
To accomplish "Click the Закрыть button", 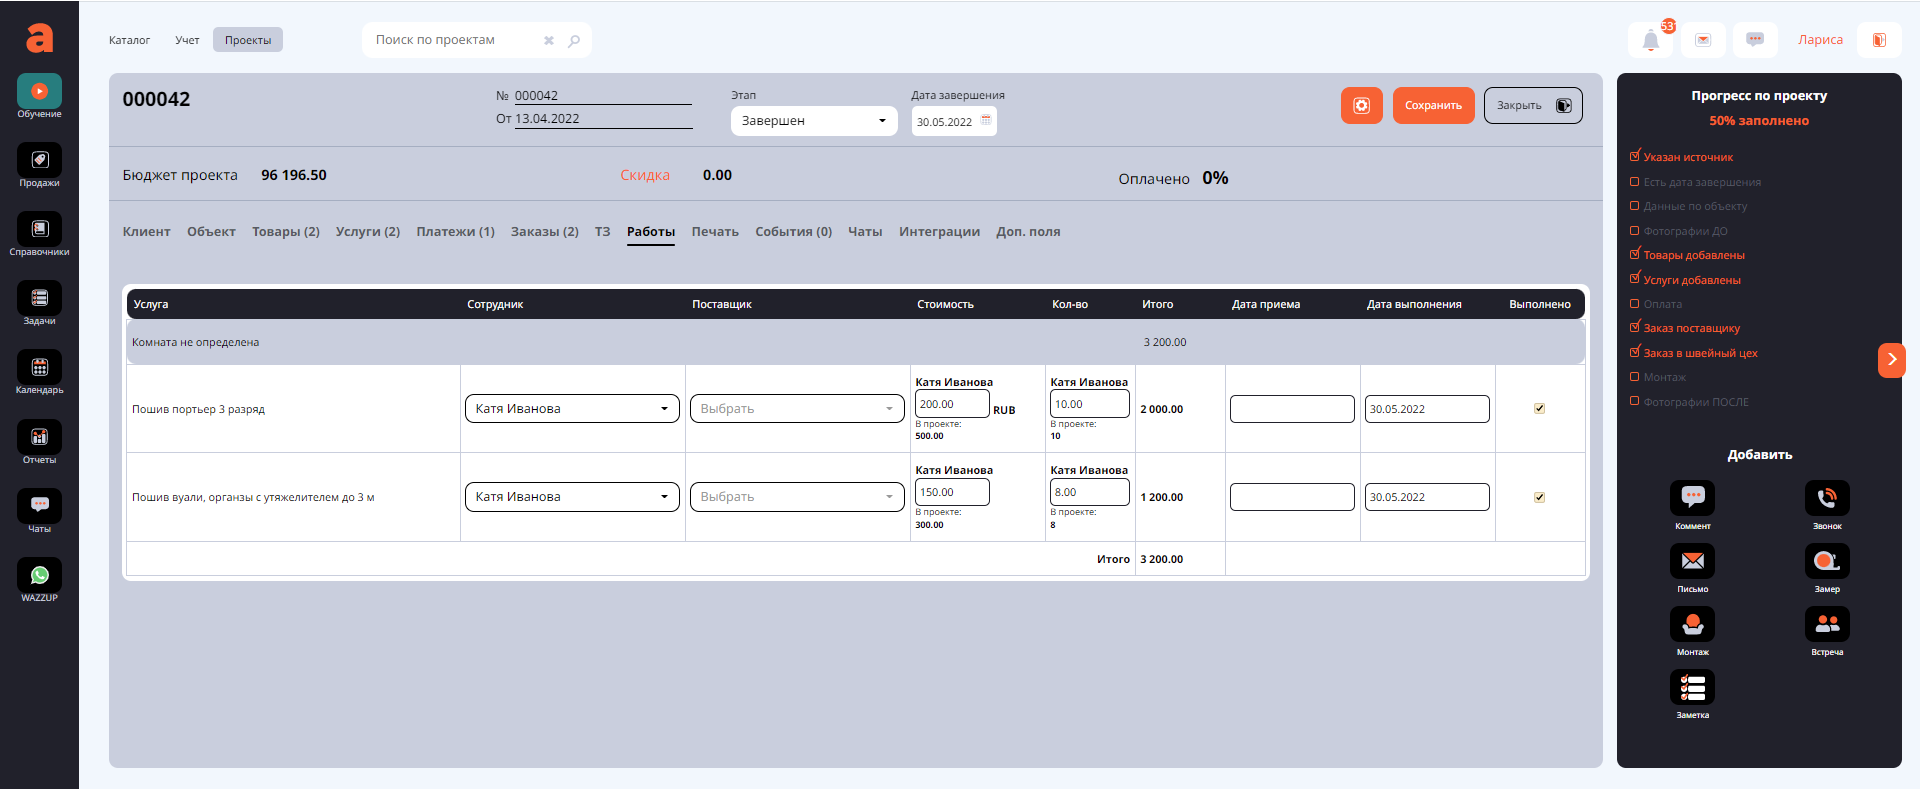I will (x=1531, y=106).
